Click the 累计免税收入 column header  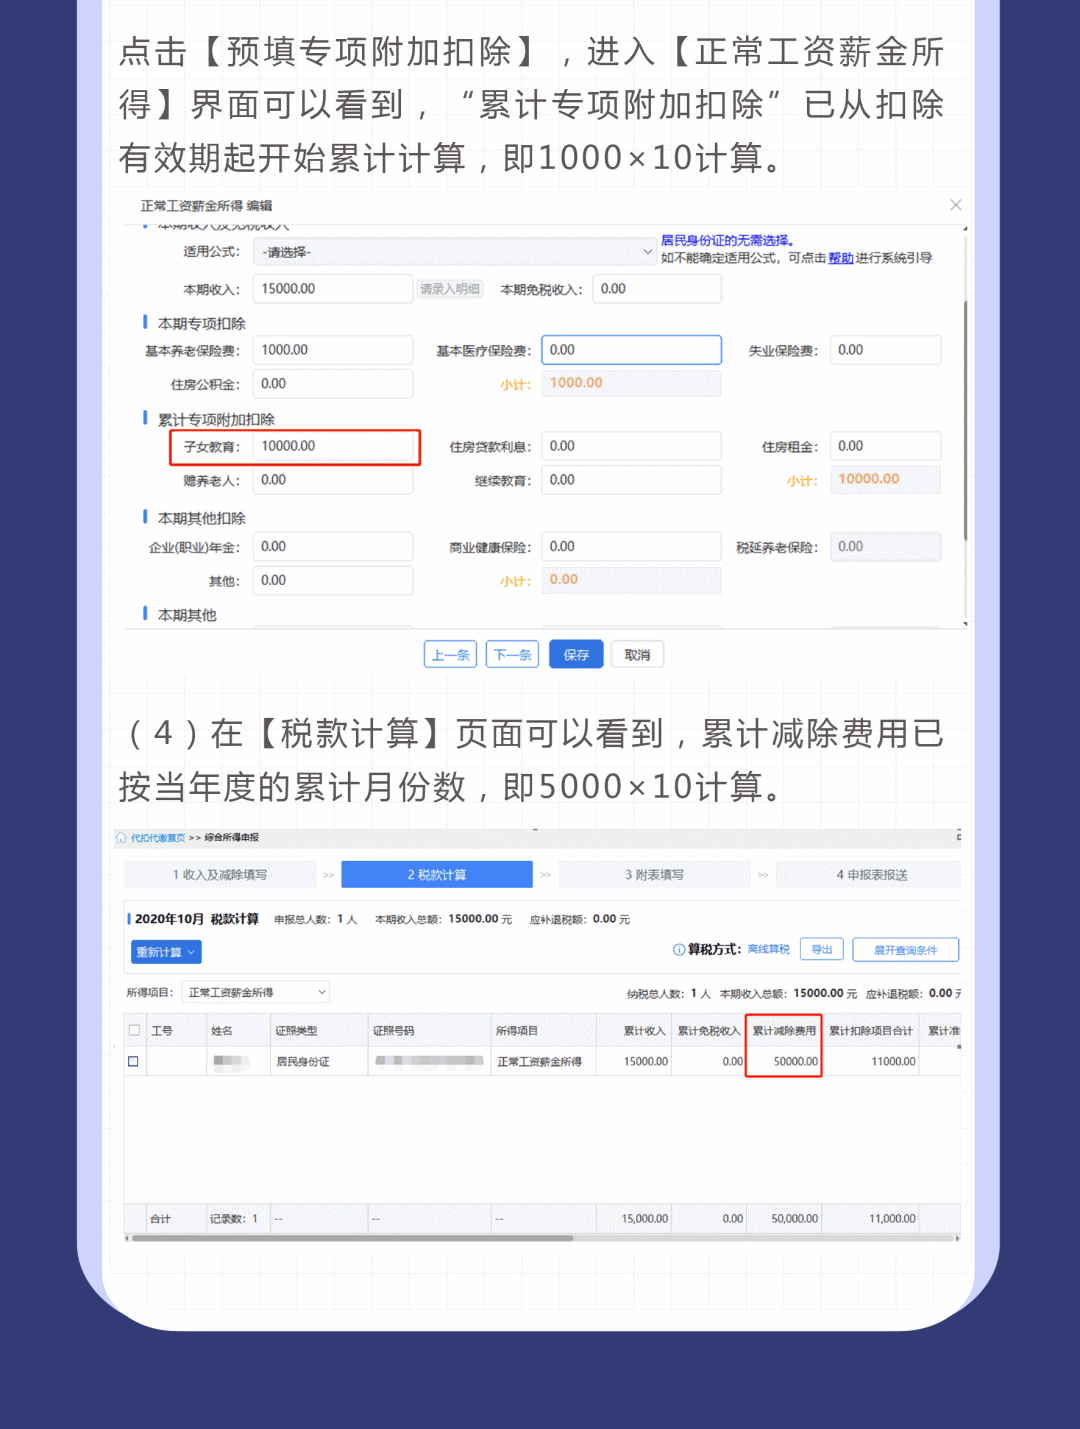click(709, 1031)
